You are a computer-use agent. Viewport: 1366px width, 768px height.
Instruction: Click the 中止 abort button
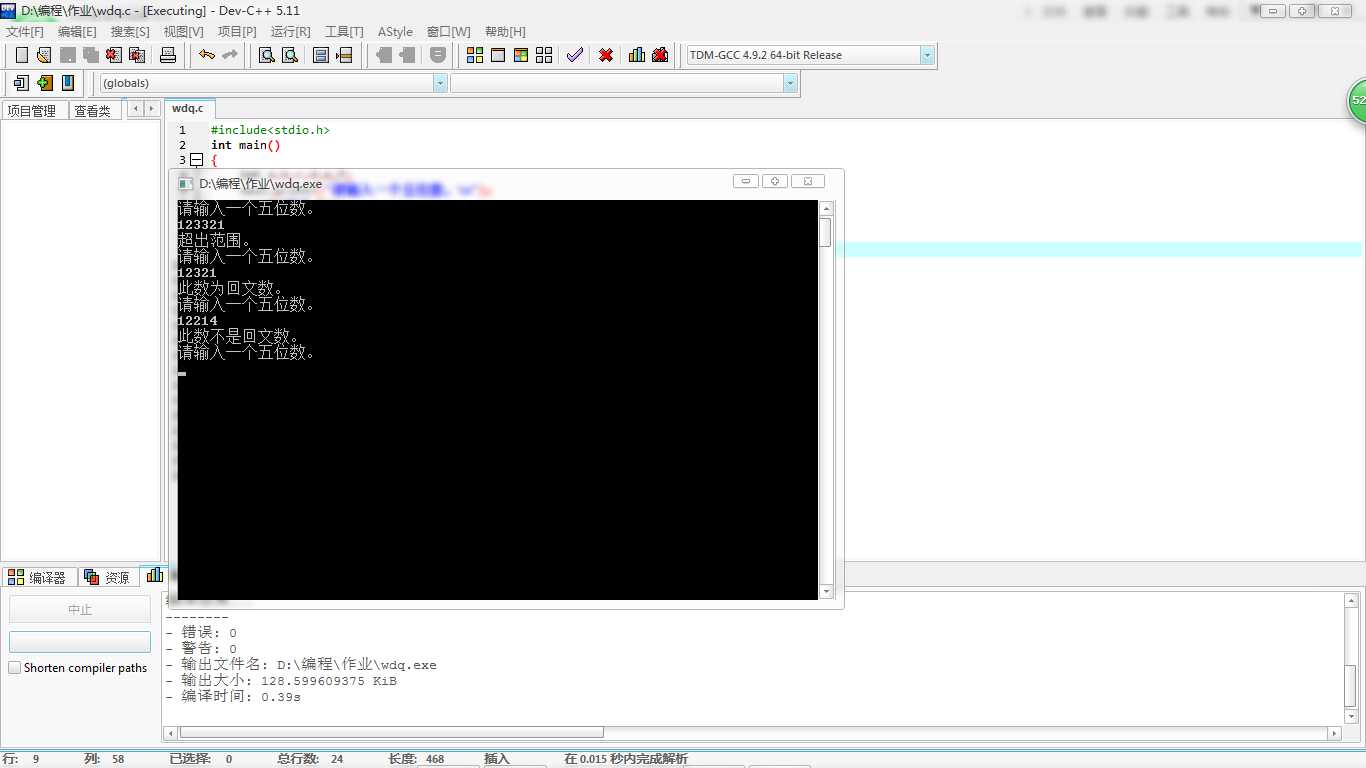tap(80, 609)
